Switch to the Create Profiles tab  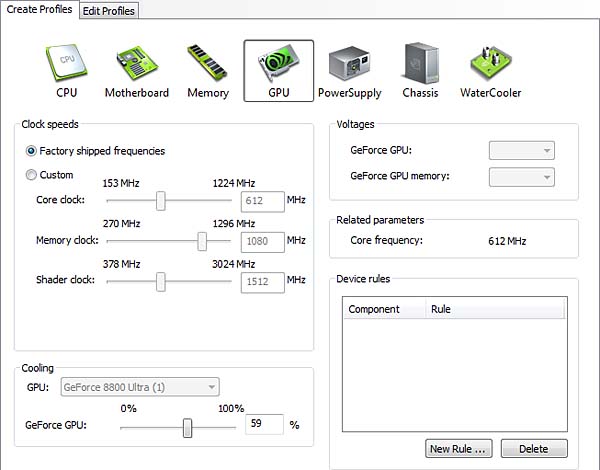pyautogui.click(x=39, y=9)
